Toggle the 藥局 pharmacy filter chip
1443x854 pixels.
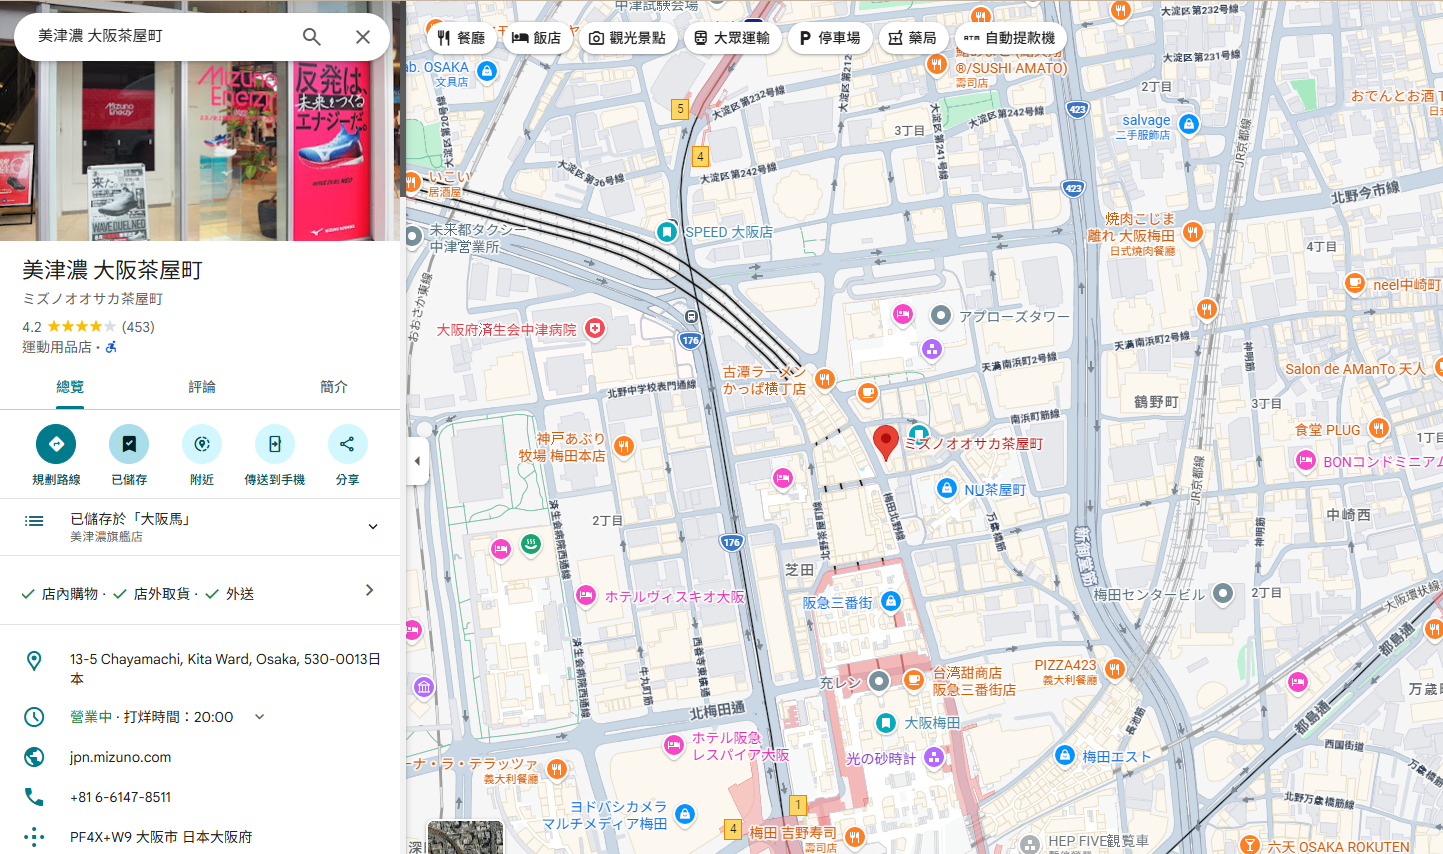[912, 38]
